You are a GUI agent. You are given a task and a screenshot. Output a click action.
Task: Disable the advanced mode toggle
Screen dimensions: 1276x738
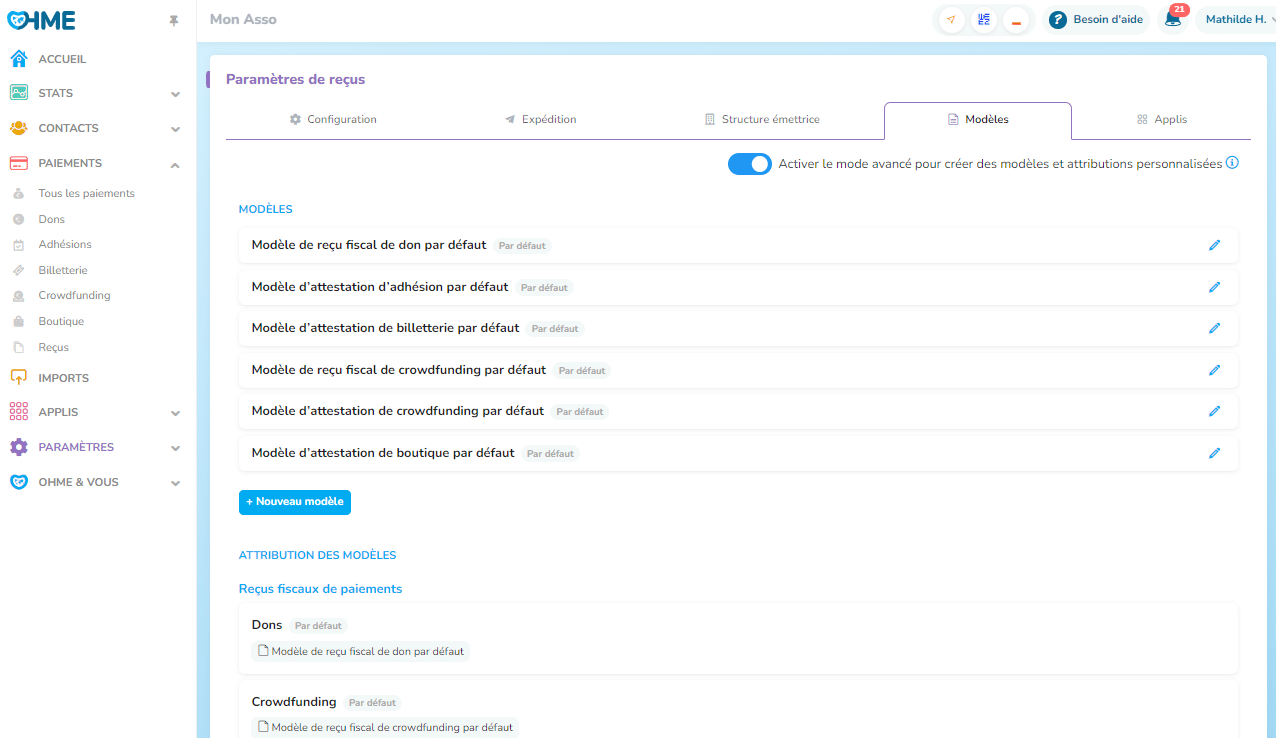tap(749, 164)
